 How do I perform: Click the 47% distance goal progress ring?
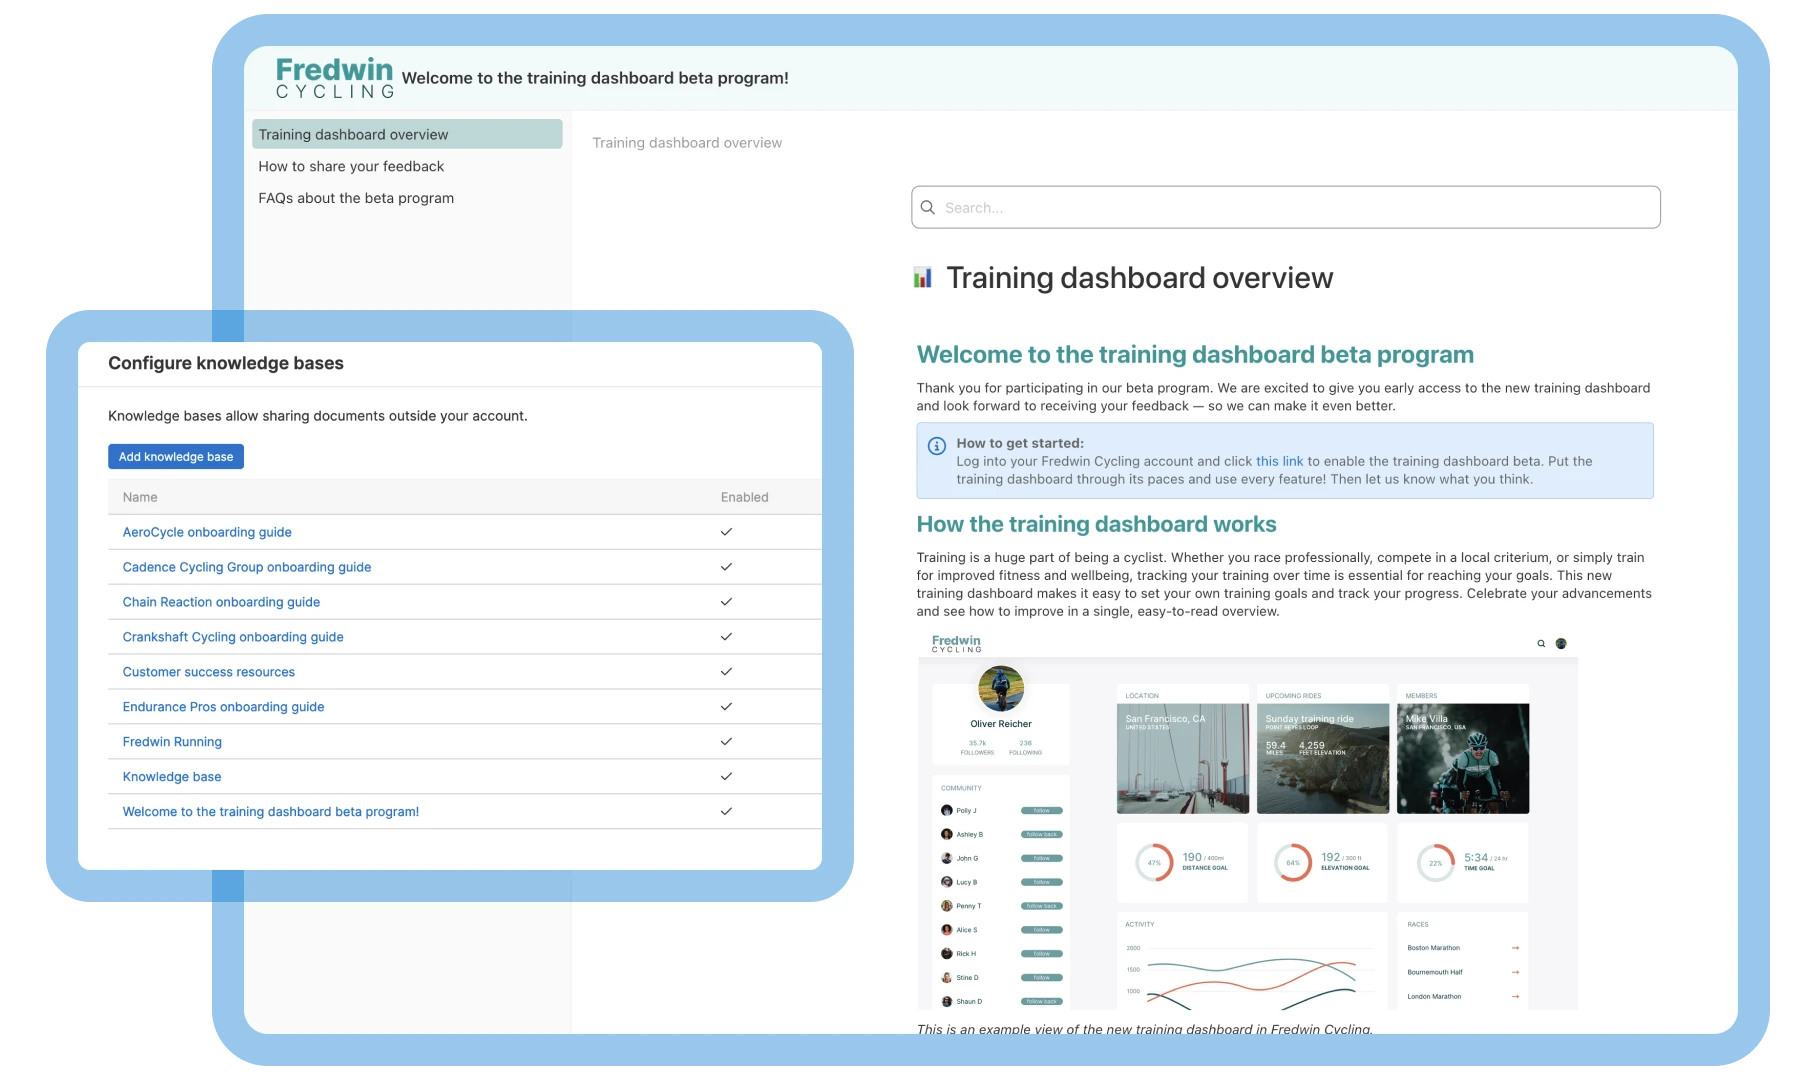(x=1154, y=862)
